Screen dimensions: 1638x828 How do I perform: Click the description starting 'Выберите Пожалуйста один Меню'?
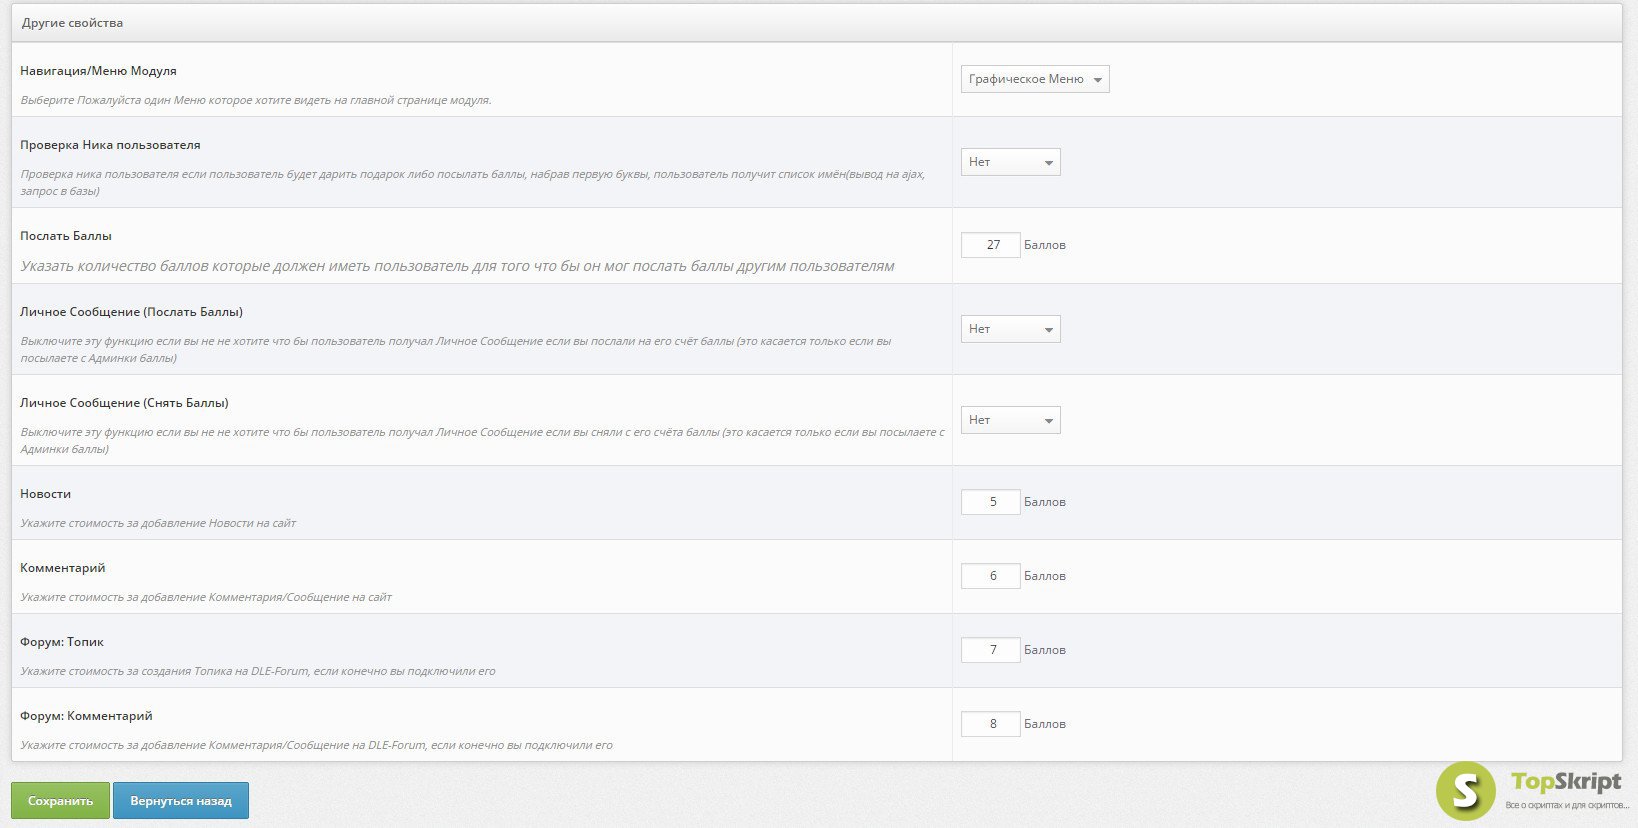(x=256, y=100)
